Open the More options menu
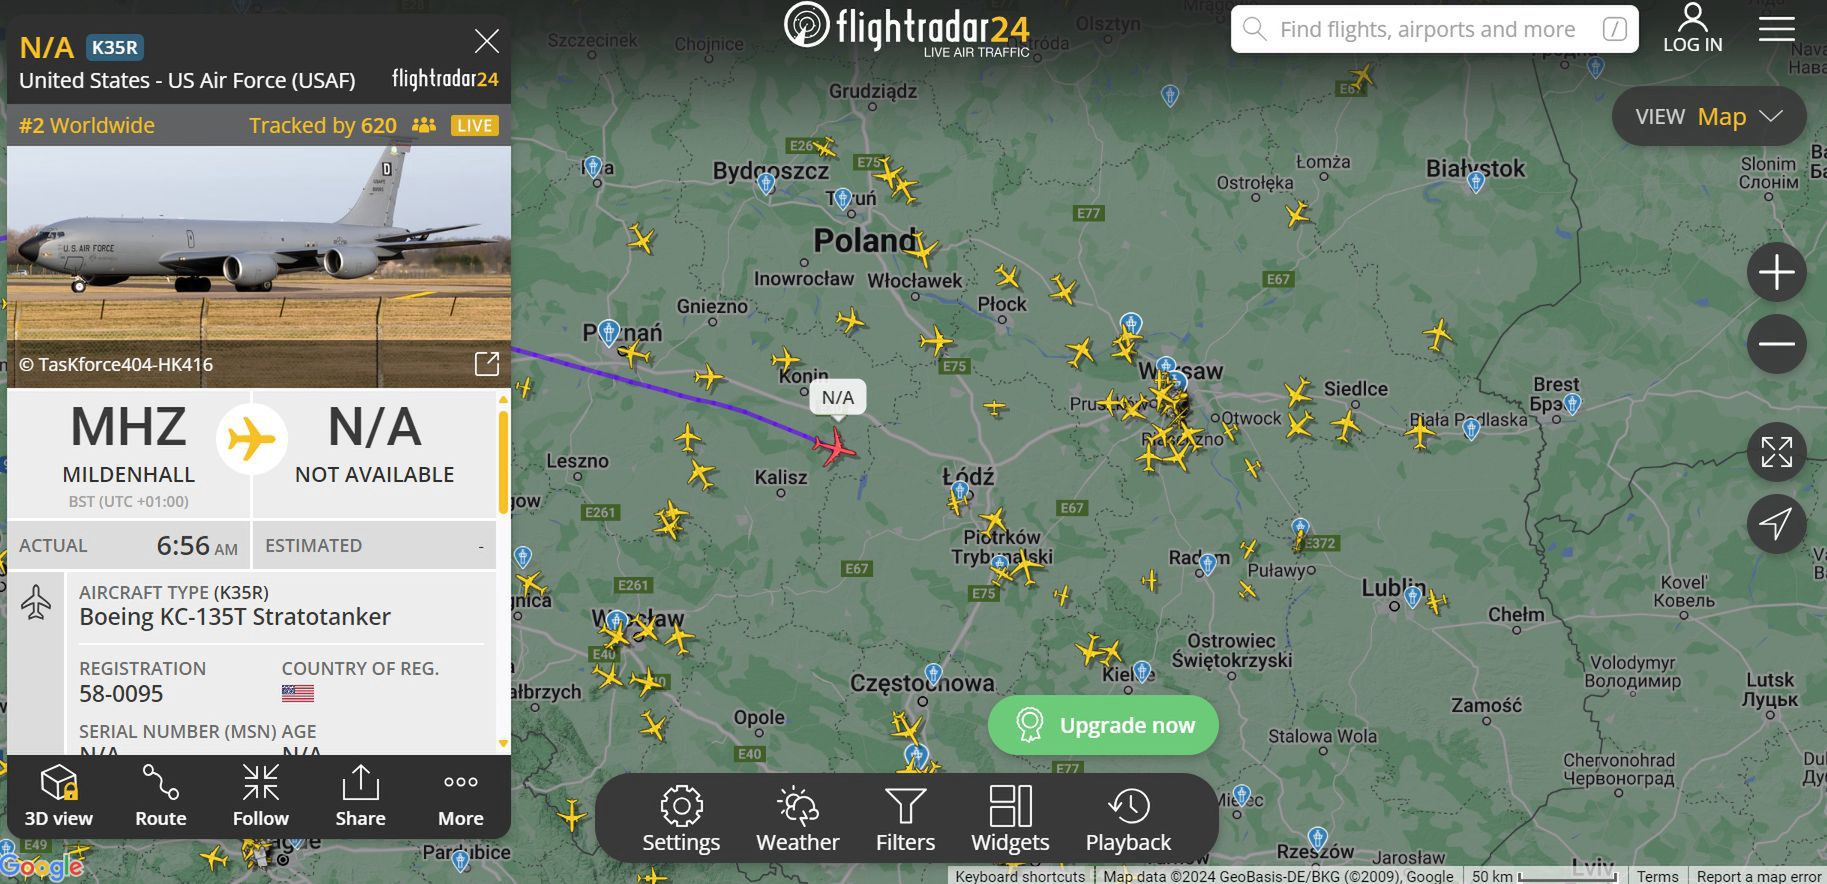Viewport: 1827px width, 884px height. pos(460,796)
